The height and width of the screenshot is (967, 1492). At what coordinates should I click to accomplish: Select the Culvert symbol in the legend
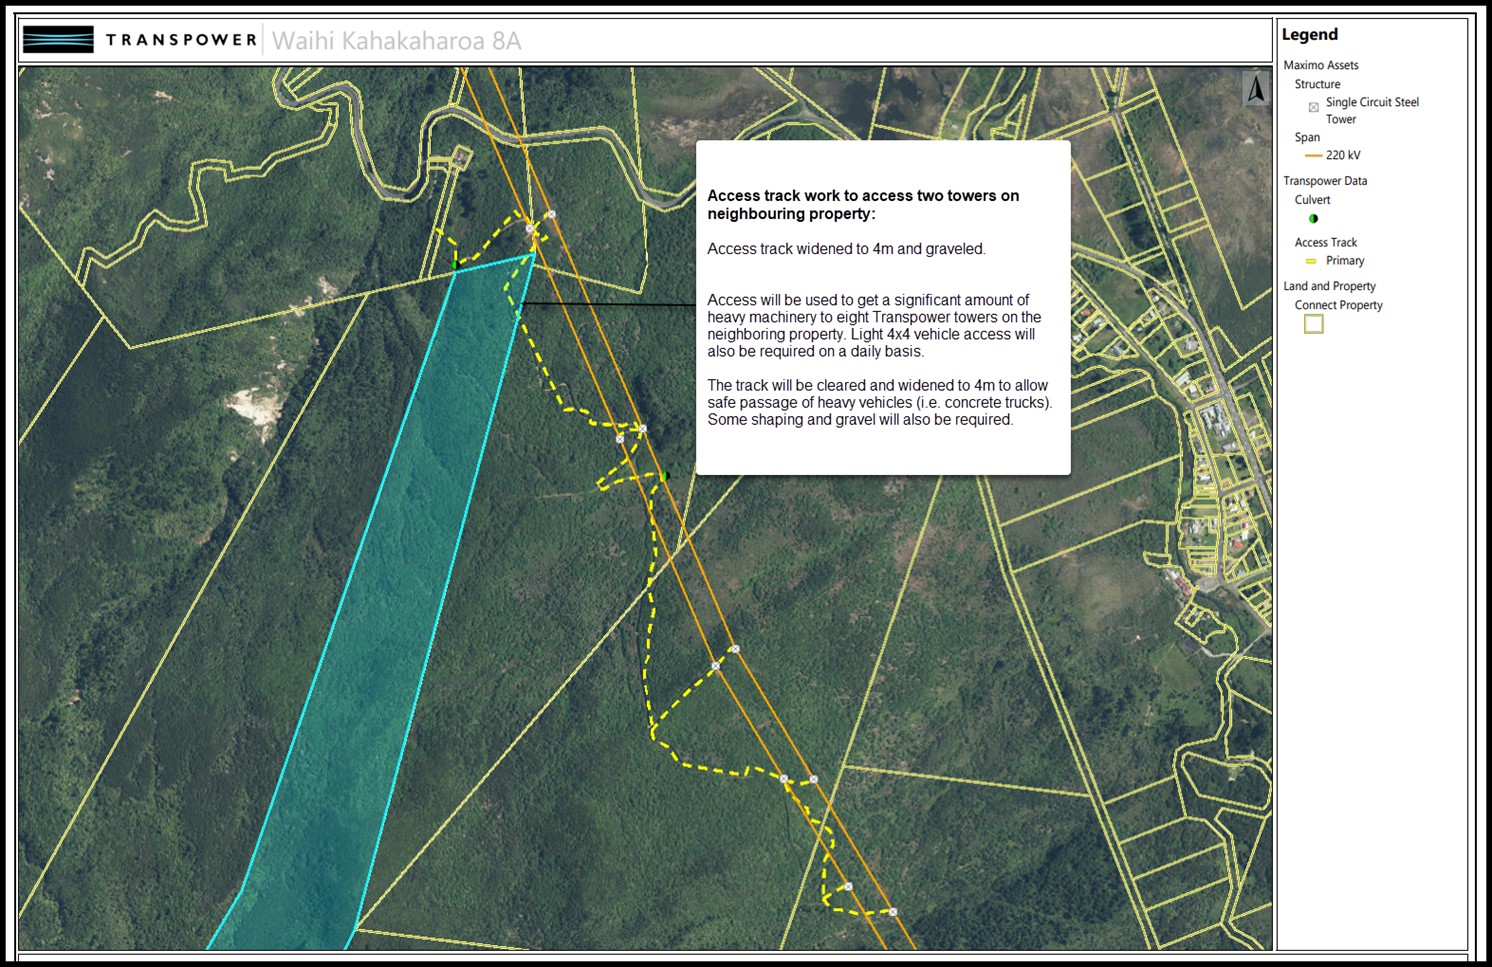click(1313, 218)
